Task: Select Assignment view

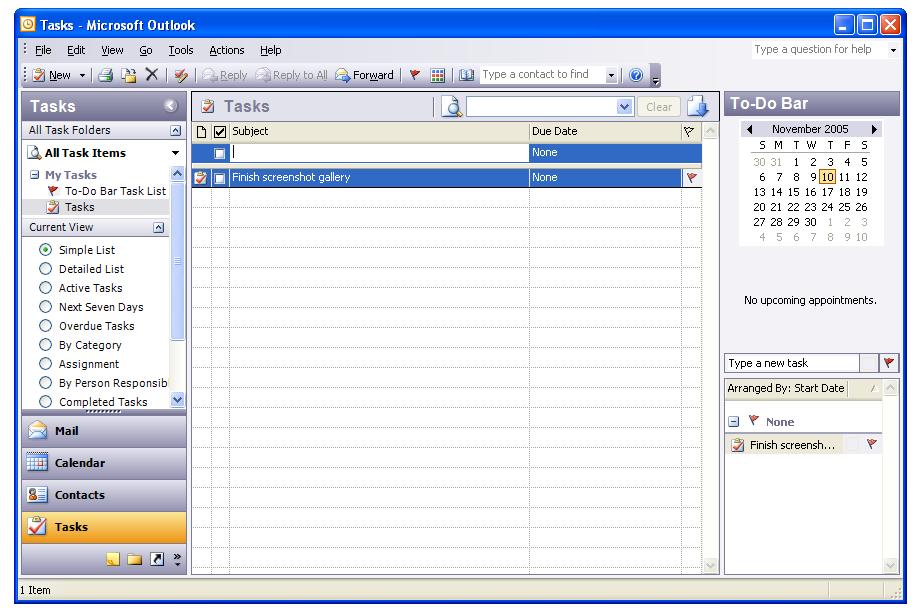Action: click(x=46, y=363)
